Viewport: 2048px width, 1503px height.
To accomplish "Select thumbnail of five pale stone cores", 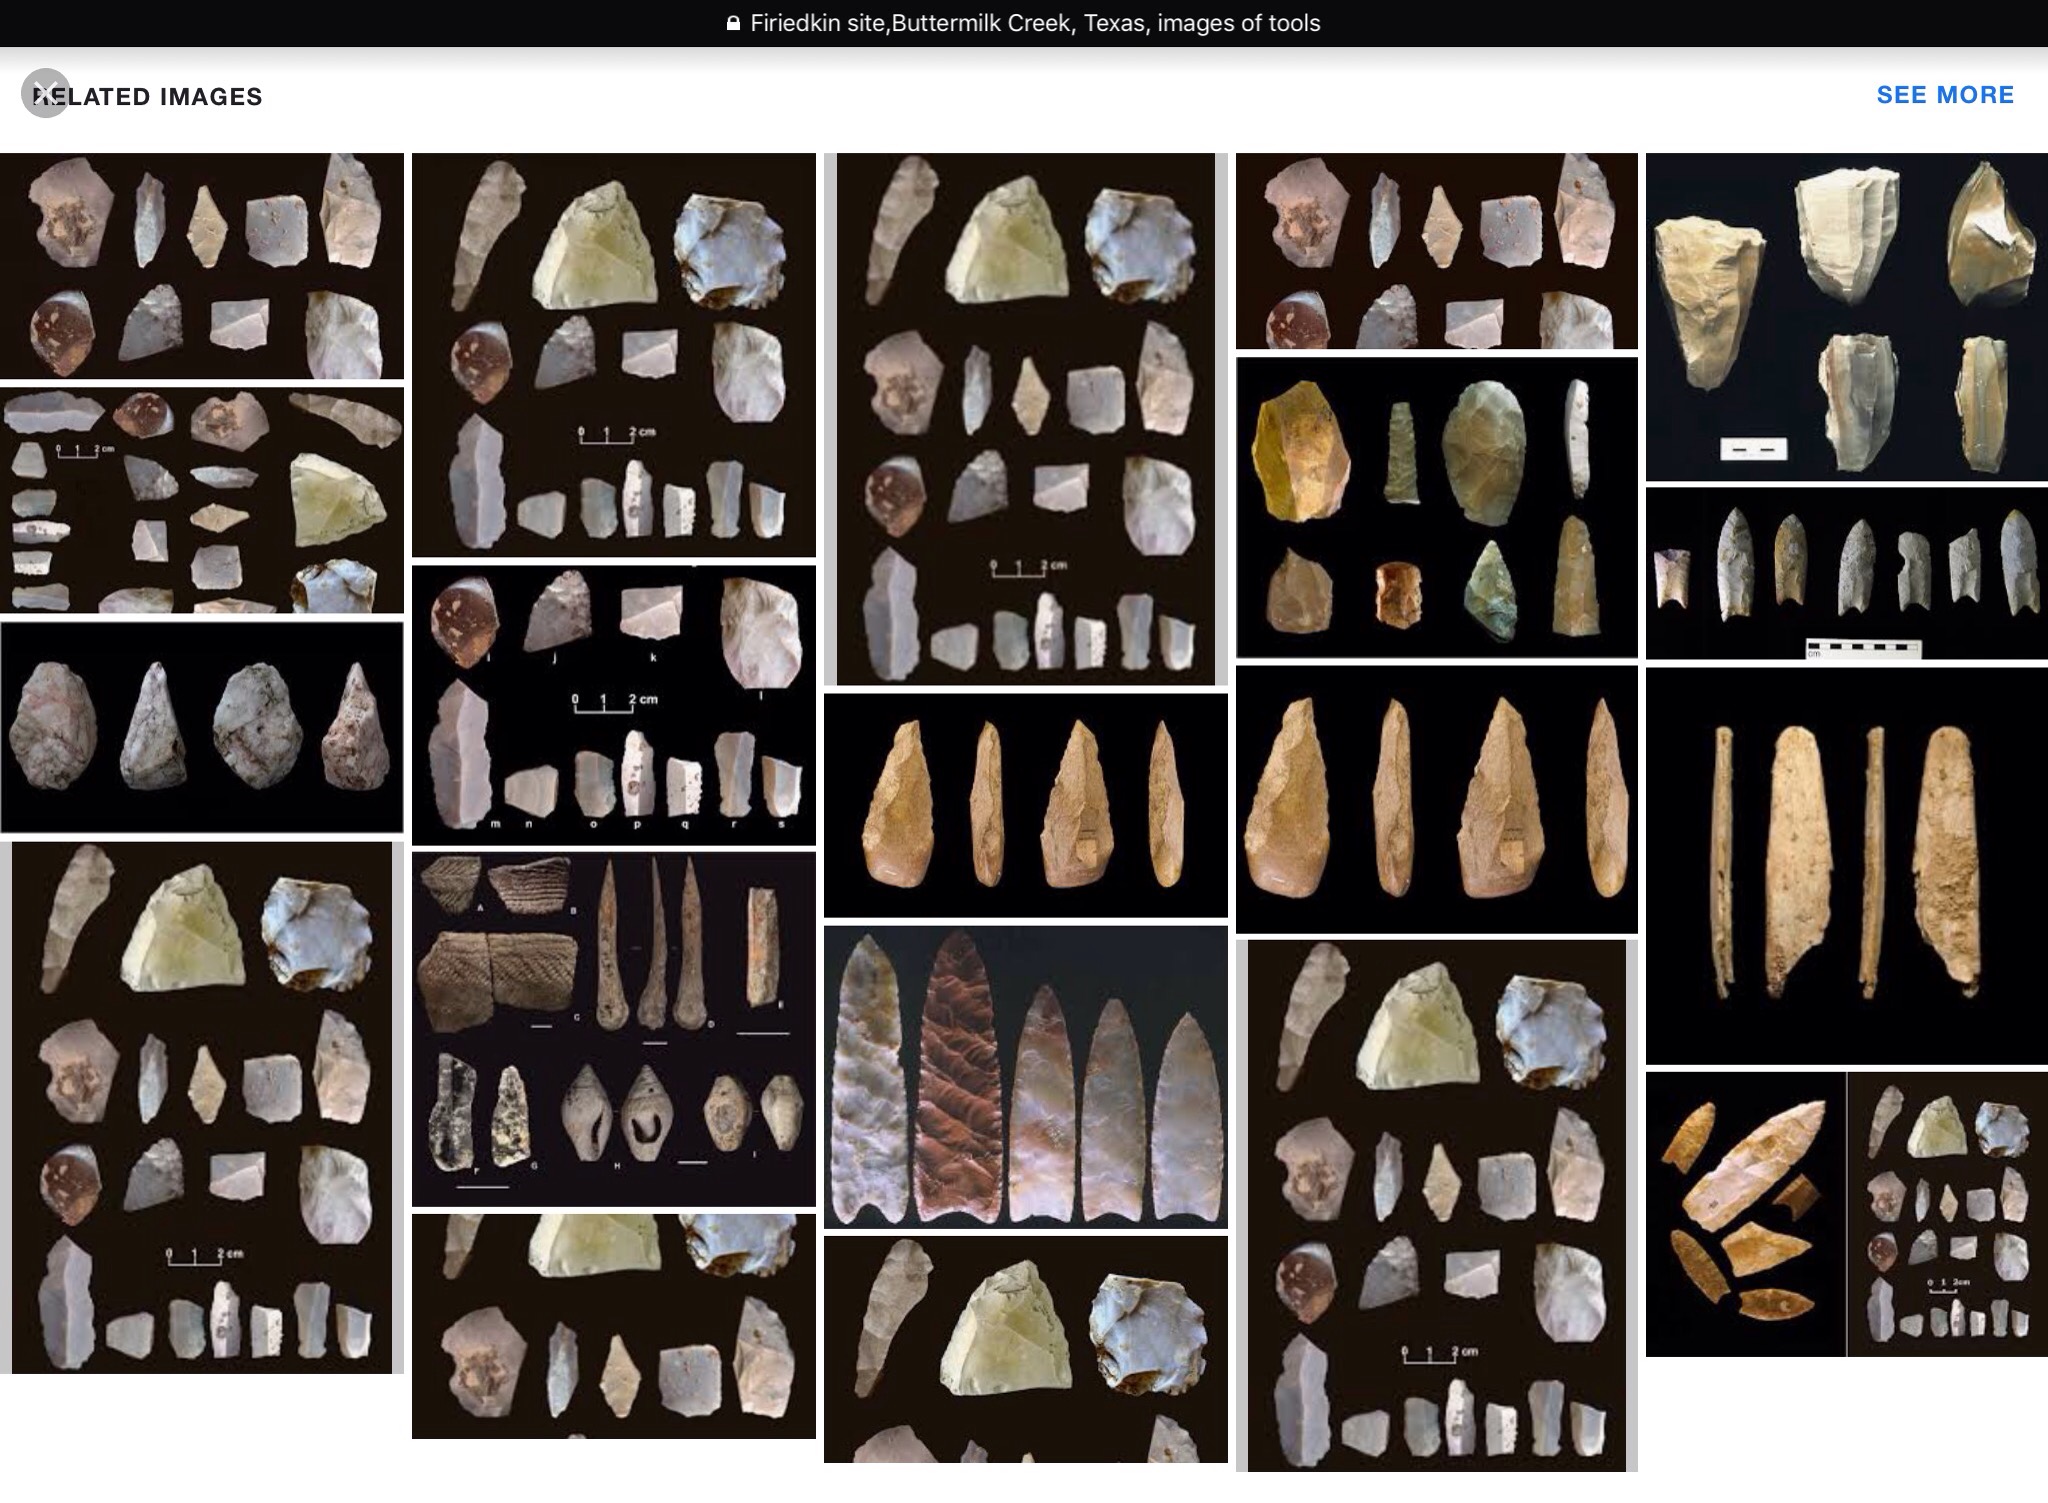I will (1846, 316).
